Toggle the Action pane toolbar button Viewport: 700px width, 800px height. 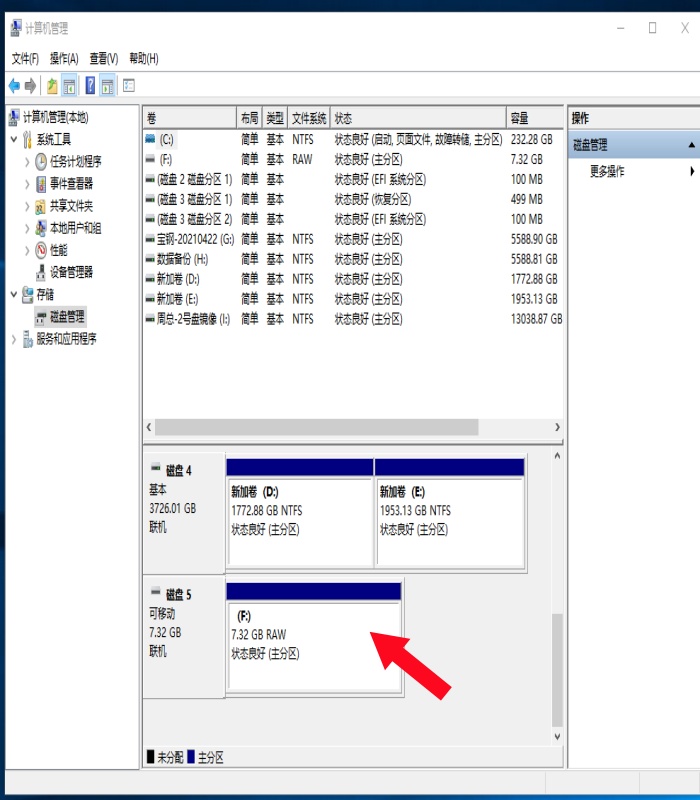(107, 86)
